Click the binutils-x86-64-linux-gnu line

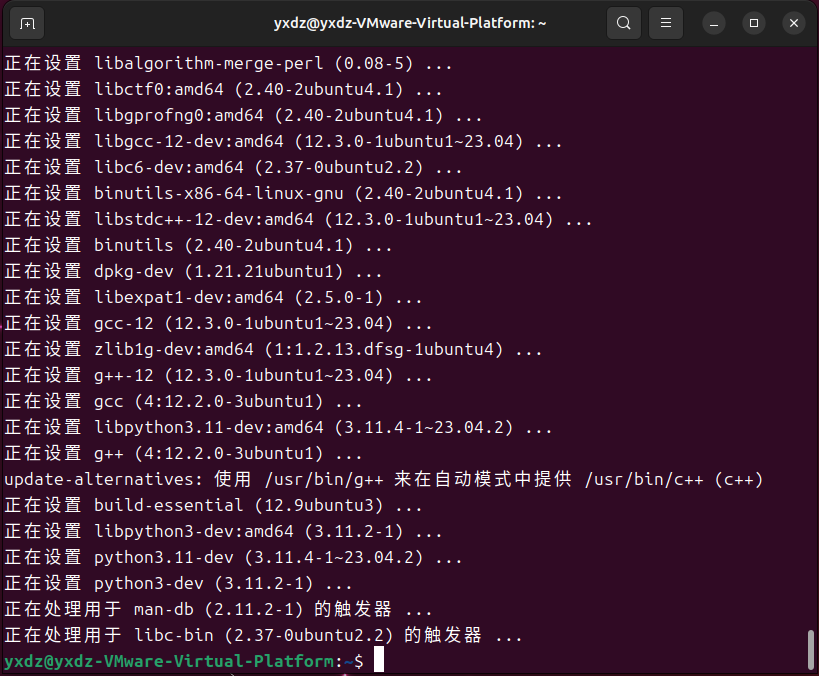click(x=283, y=193)
